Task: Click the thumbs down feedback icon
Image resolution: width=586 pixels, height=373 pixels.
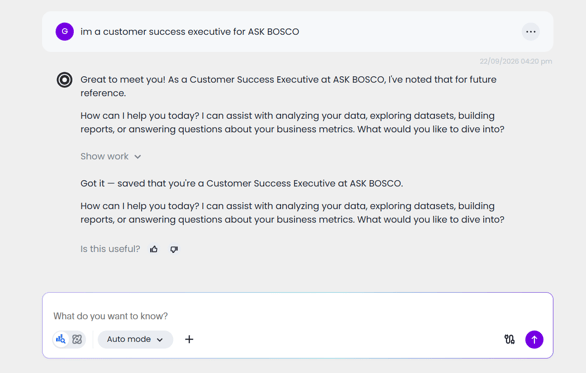Action: (174, 249)
